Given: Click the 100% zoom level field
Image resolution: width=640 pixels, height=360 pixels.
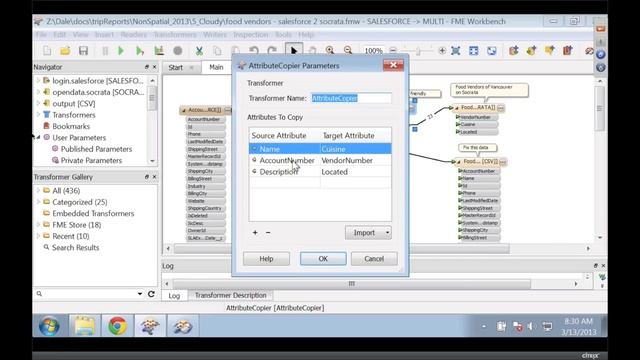Looking at the screenshot, I should (373, 51).
